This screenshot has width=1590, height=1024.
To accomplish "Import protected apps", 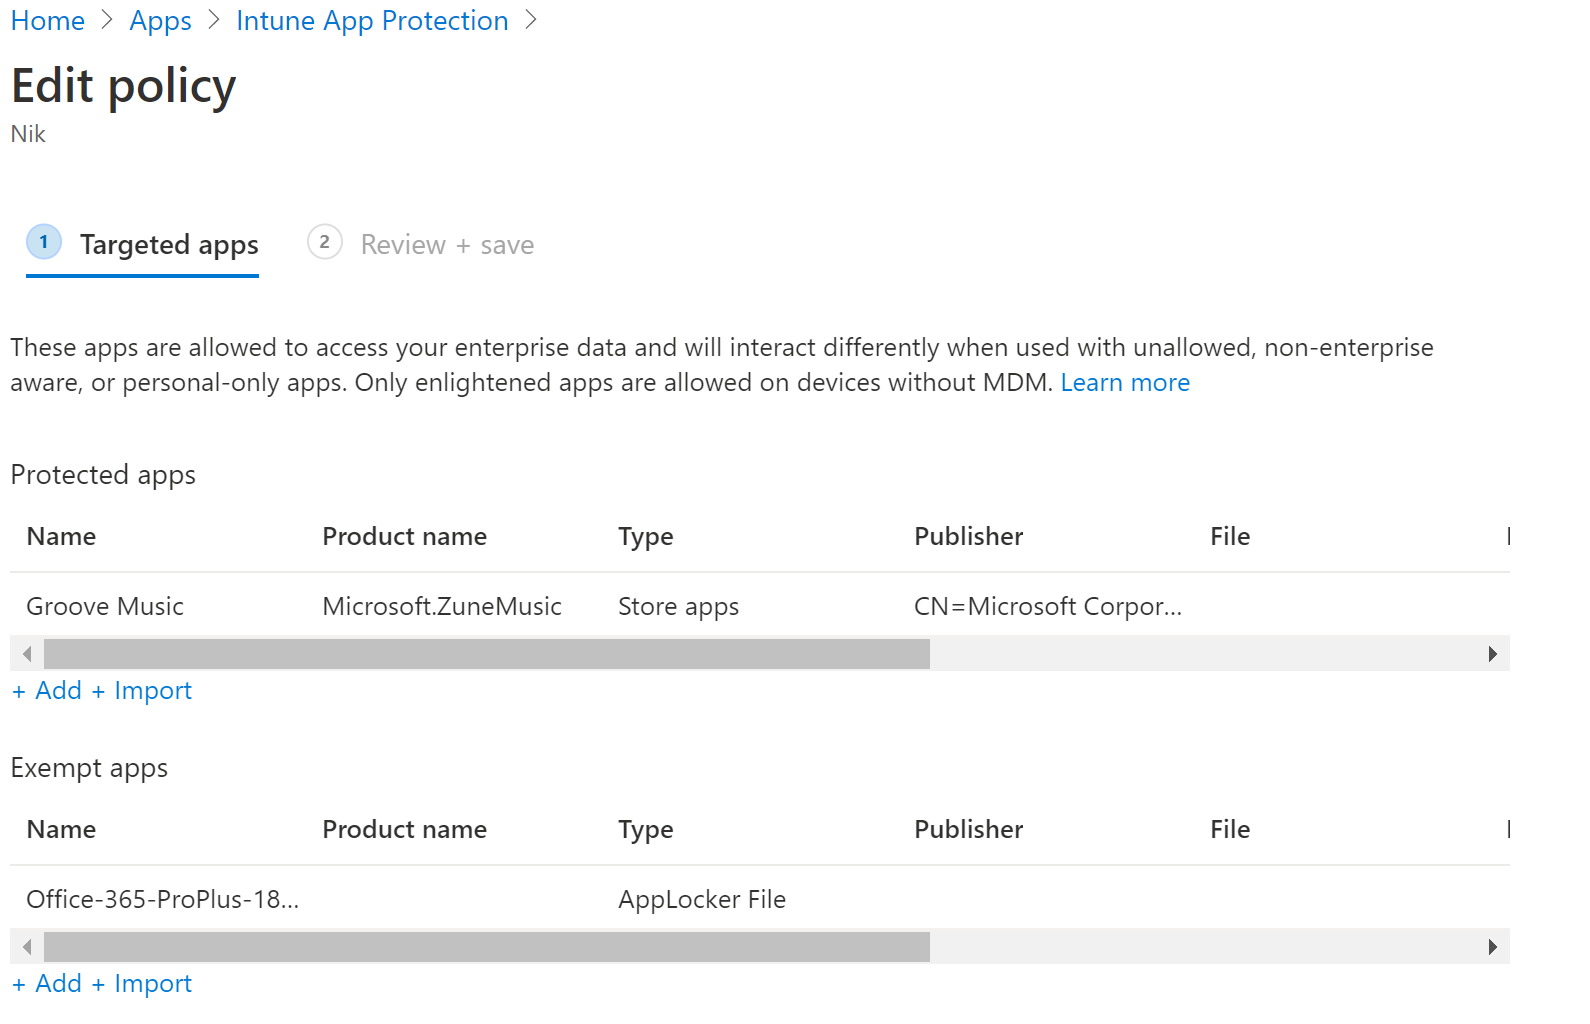I will pyautogui.click(x=142, y=691).
